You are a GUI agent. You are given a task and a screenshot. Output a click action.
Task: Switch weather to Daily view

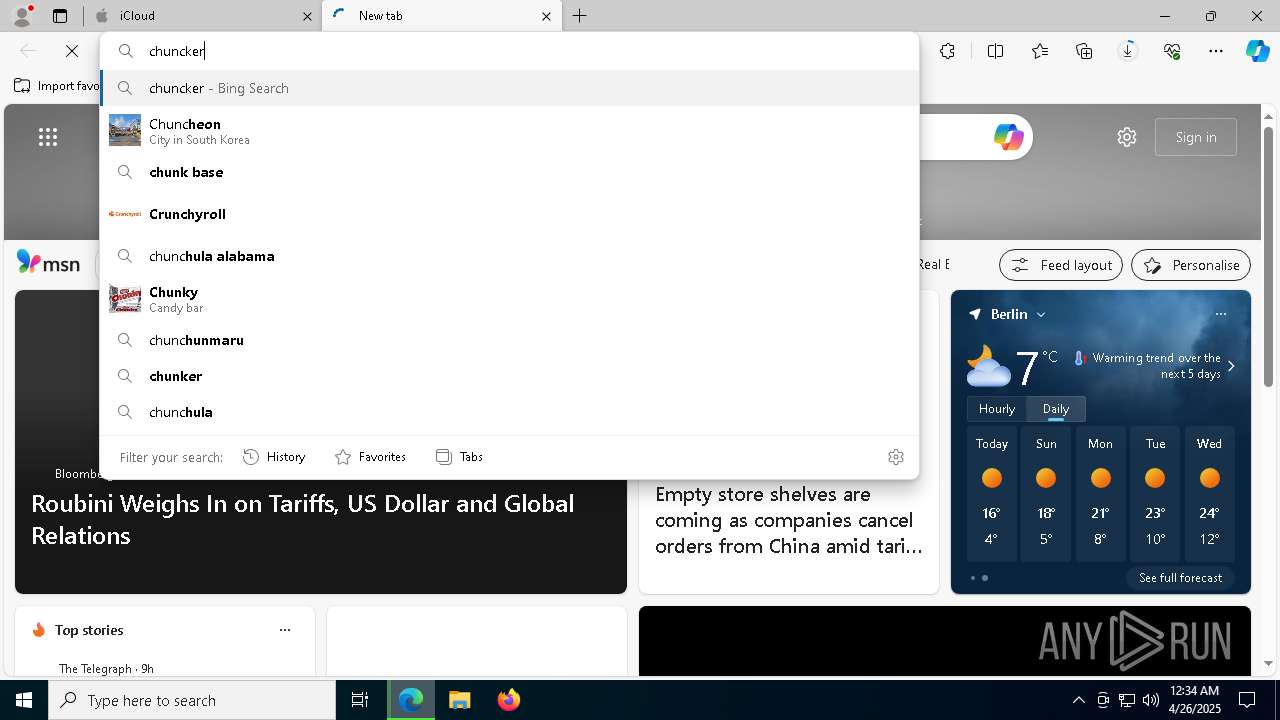(1056, 409)
